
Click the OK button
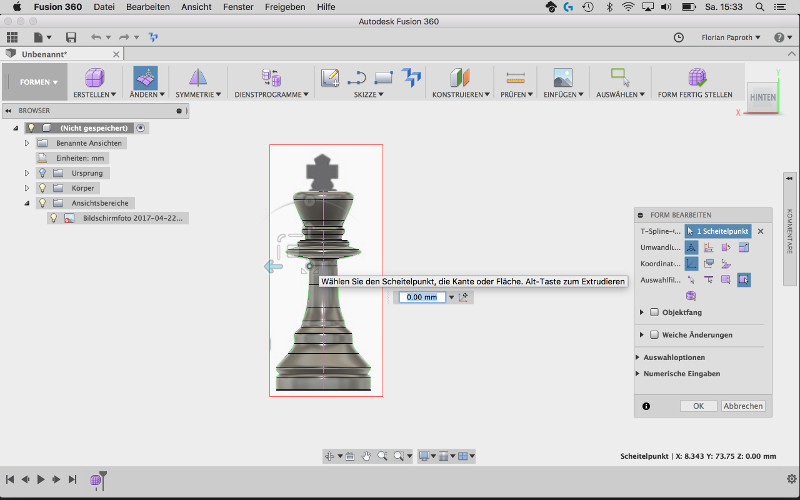[698, 406]
